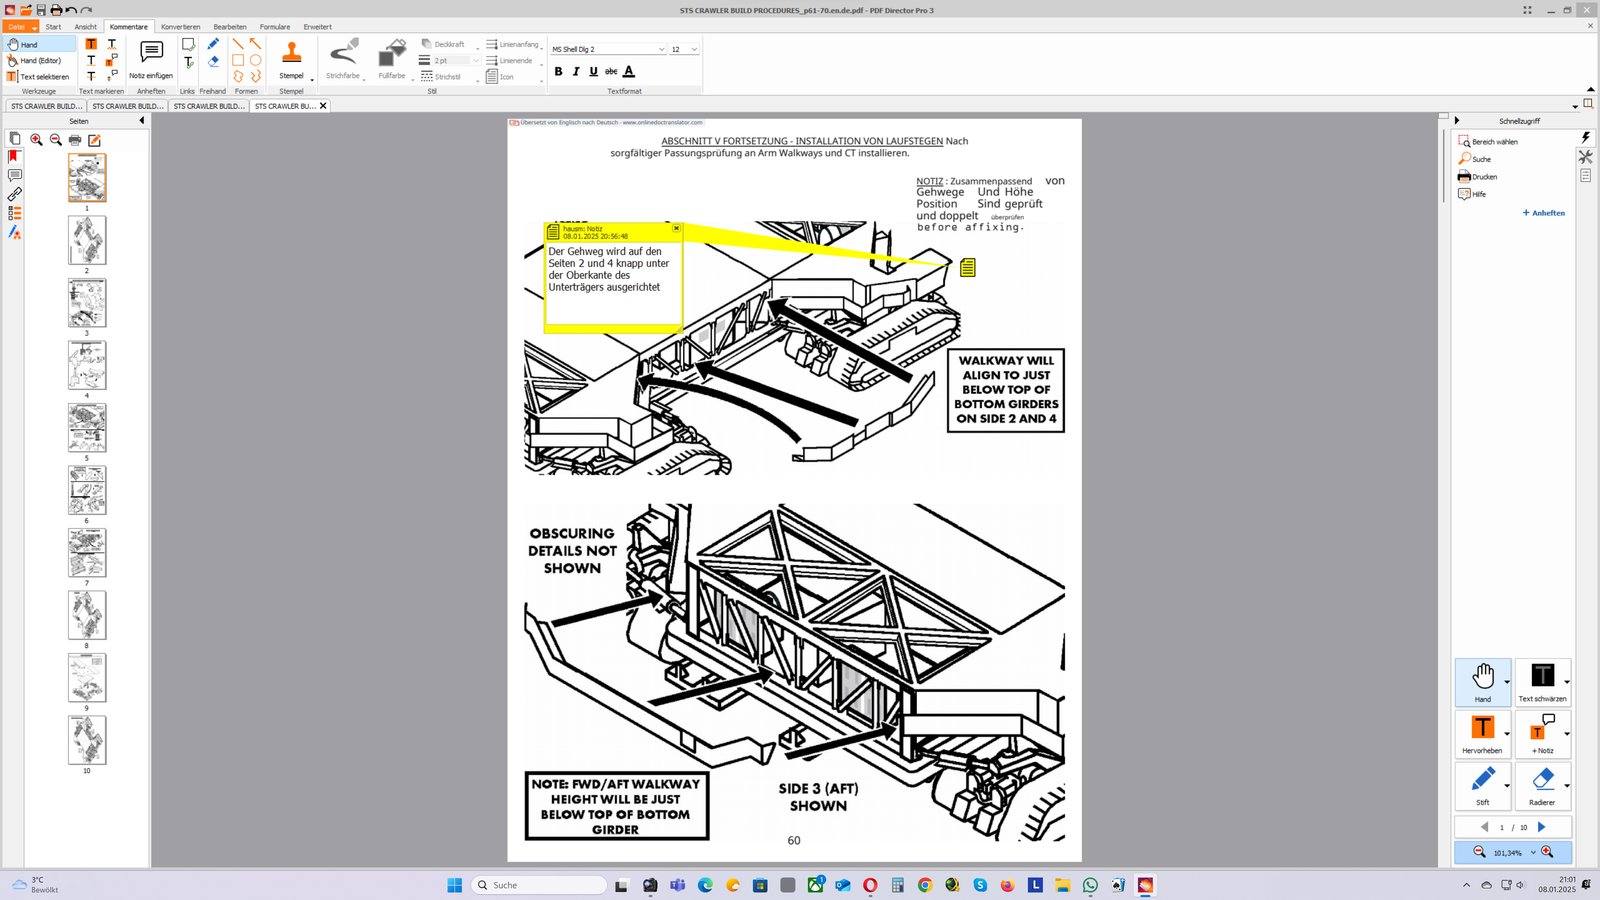Select the Stempel stamp tool
Screen dimensions: 1600x900
(x=291, y=60)
